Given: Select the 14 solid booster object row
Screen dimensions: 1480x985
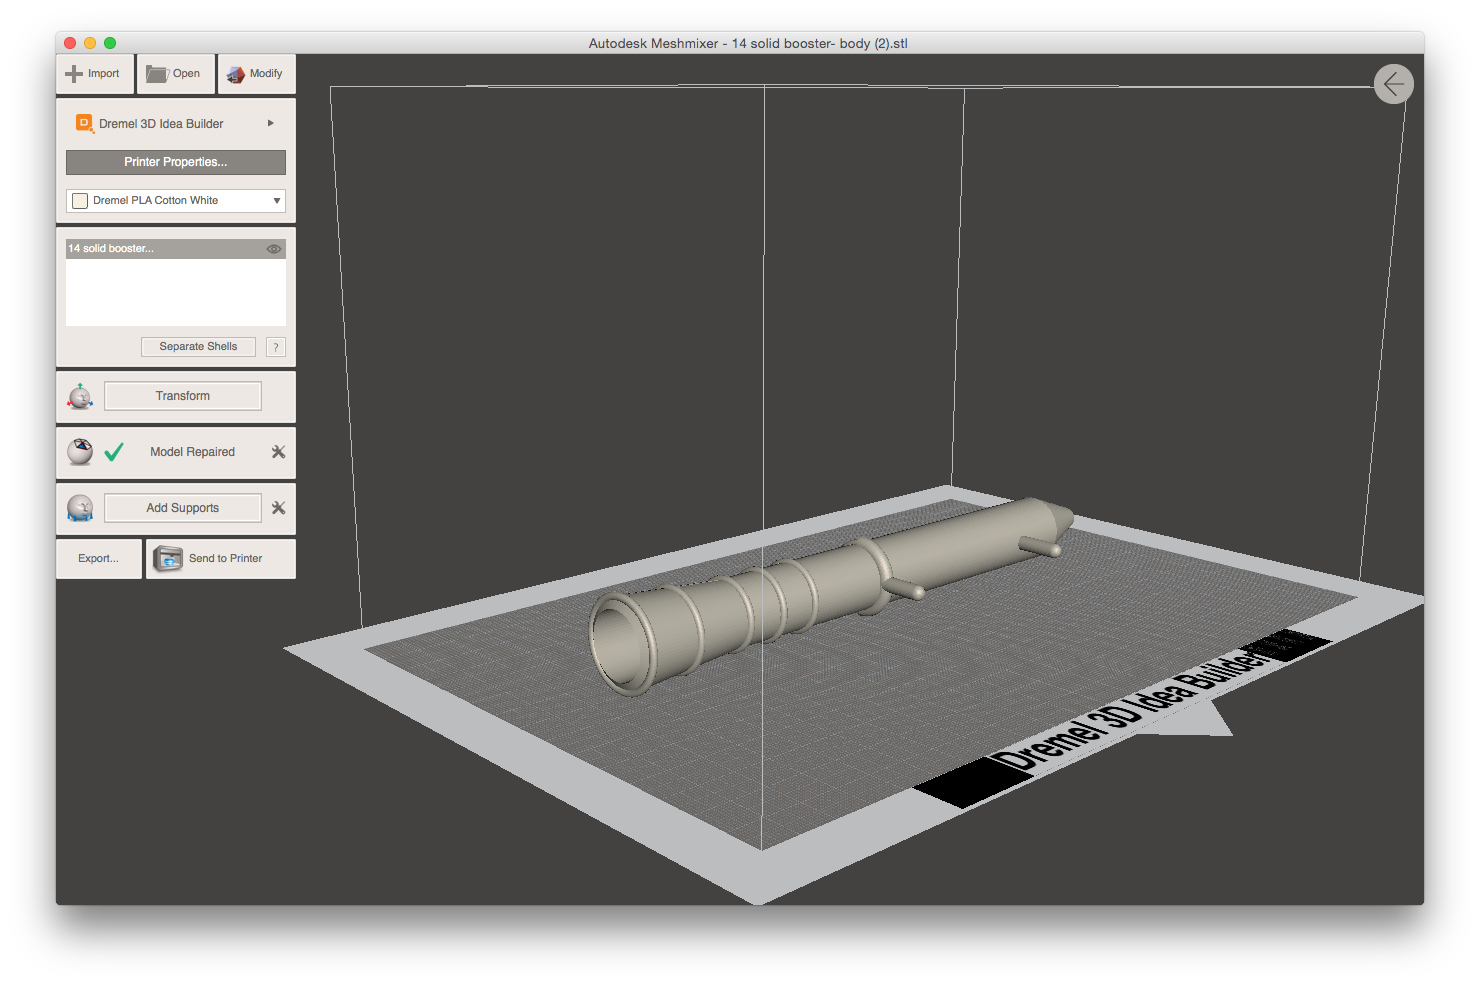Looking at the screenshot, I should pos(176,248).
